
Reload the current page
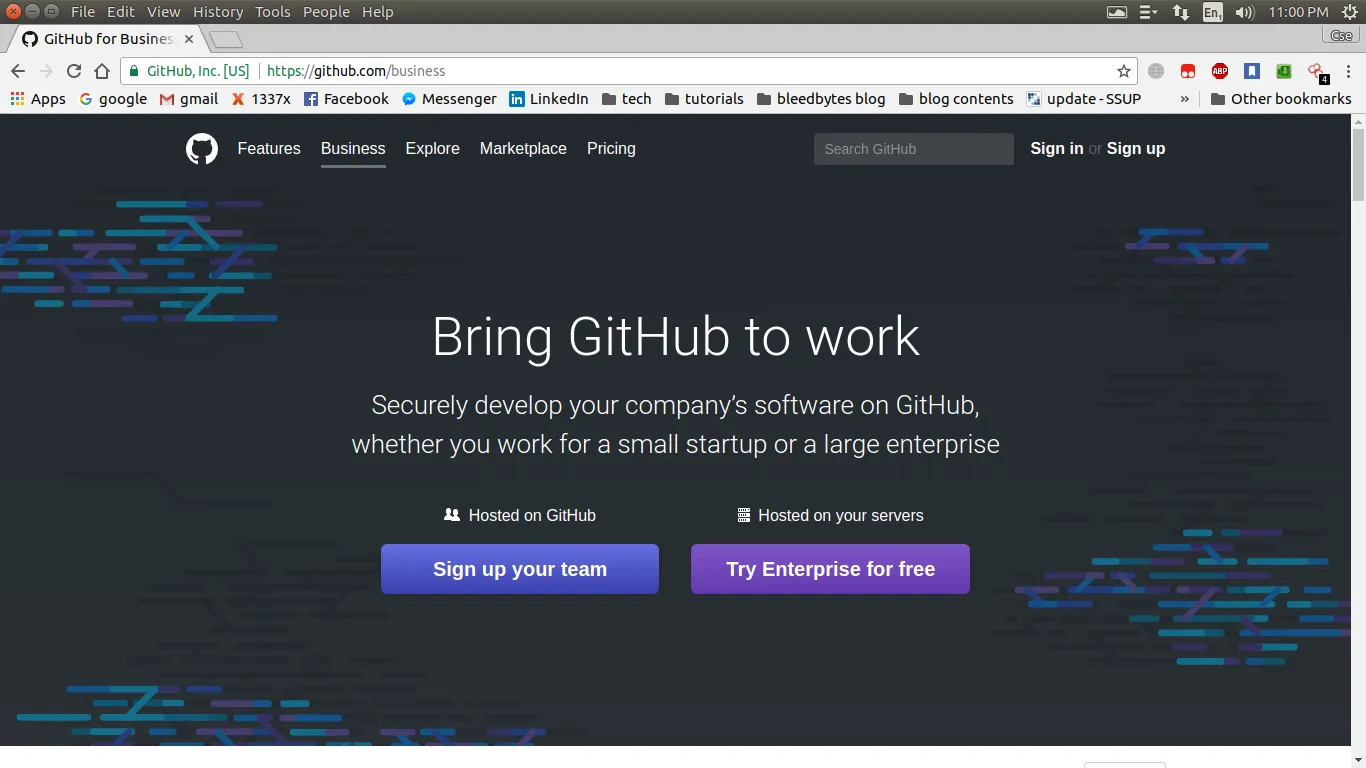point(73,71)
